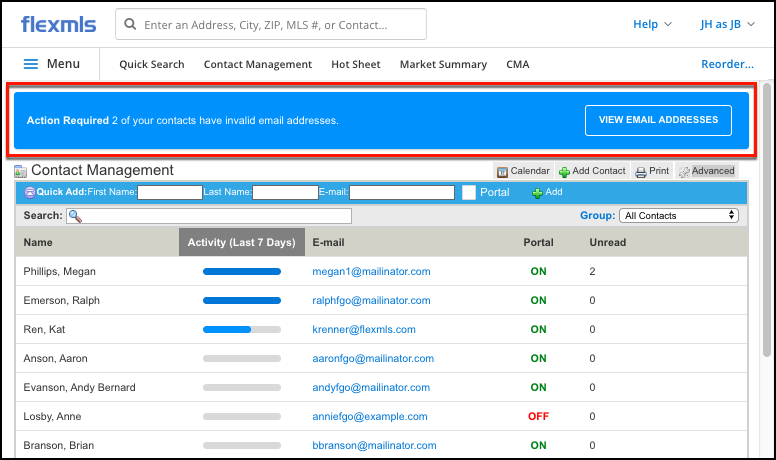Viewport: 776px width, 460px height.
Task: Toggle Megan Phillips portal ON status
Action: coord(538,272)
